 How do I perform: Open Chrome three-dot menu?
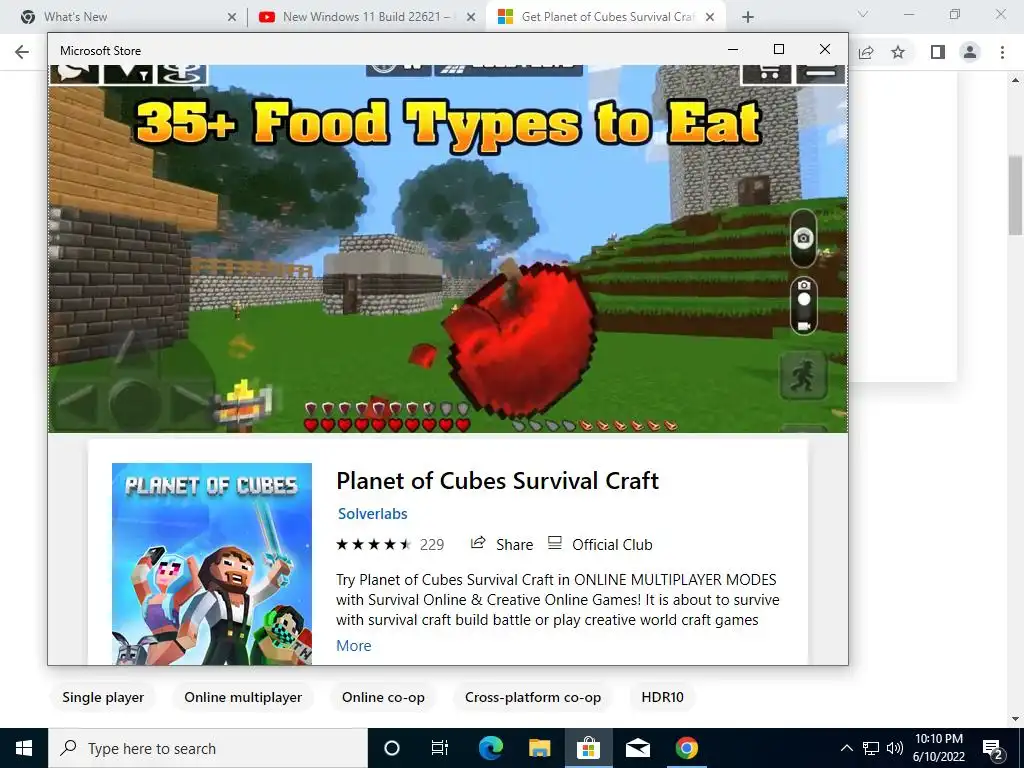[x=1002, y=52]
